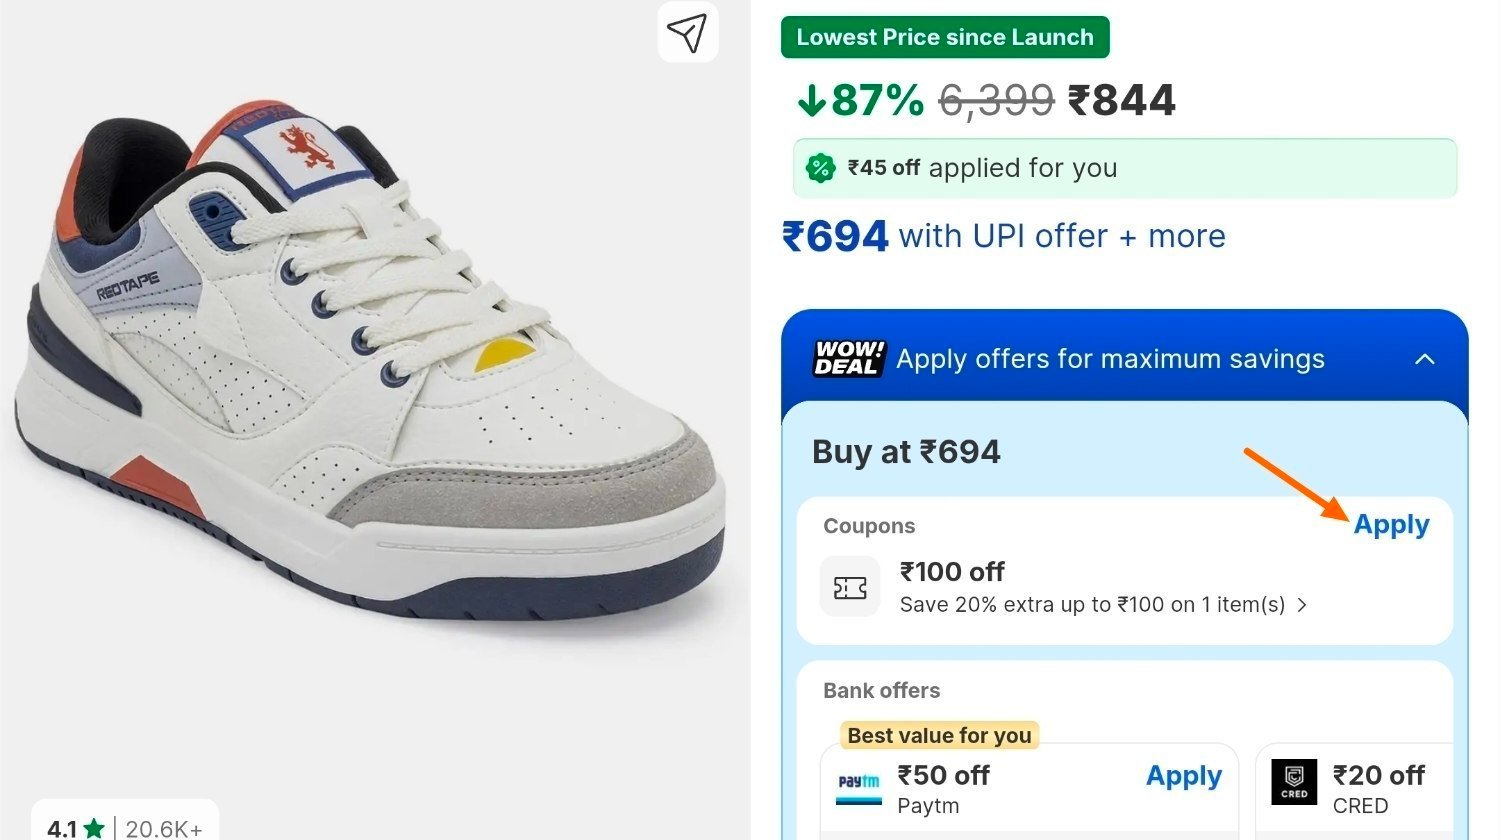The height and width of the screenshot is (840, 1500).
Task: Click the Paytm logo icon
Action: tap(859, 788)
